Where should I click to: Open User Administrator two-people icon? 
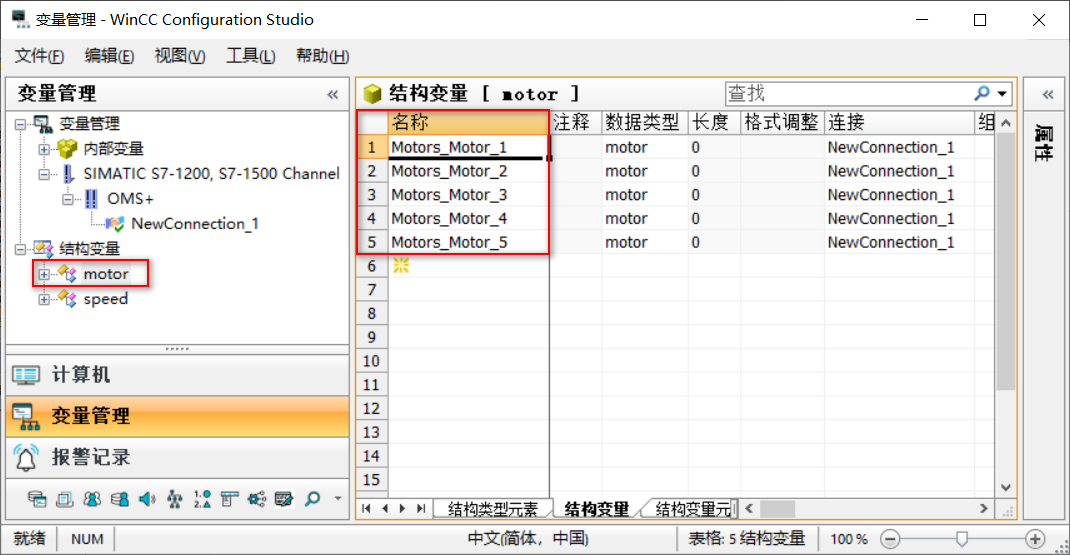(92, 498)
